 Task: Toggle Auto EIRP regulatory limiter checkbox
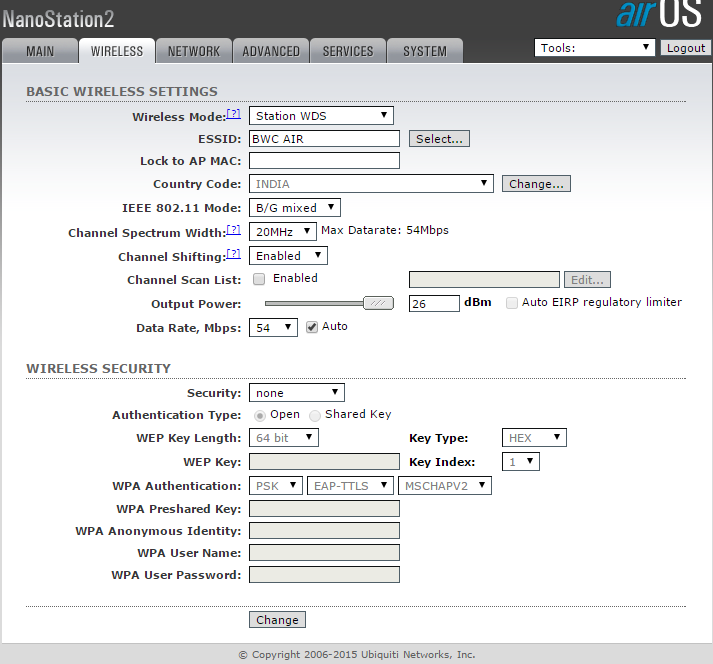tap(512, 303)
